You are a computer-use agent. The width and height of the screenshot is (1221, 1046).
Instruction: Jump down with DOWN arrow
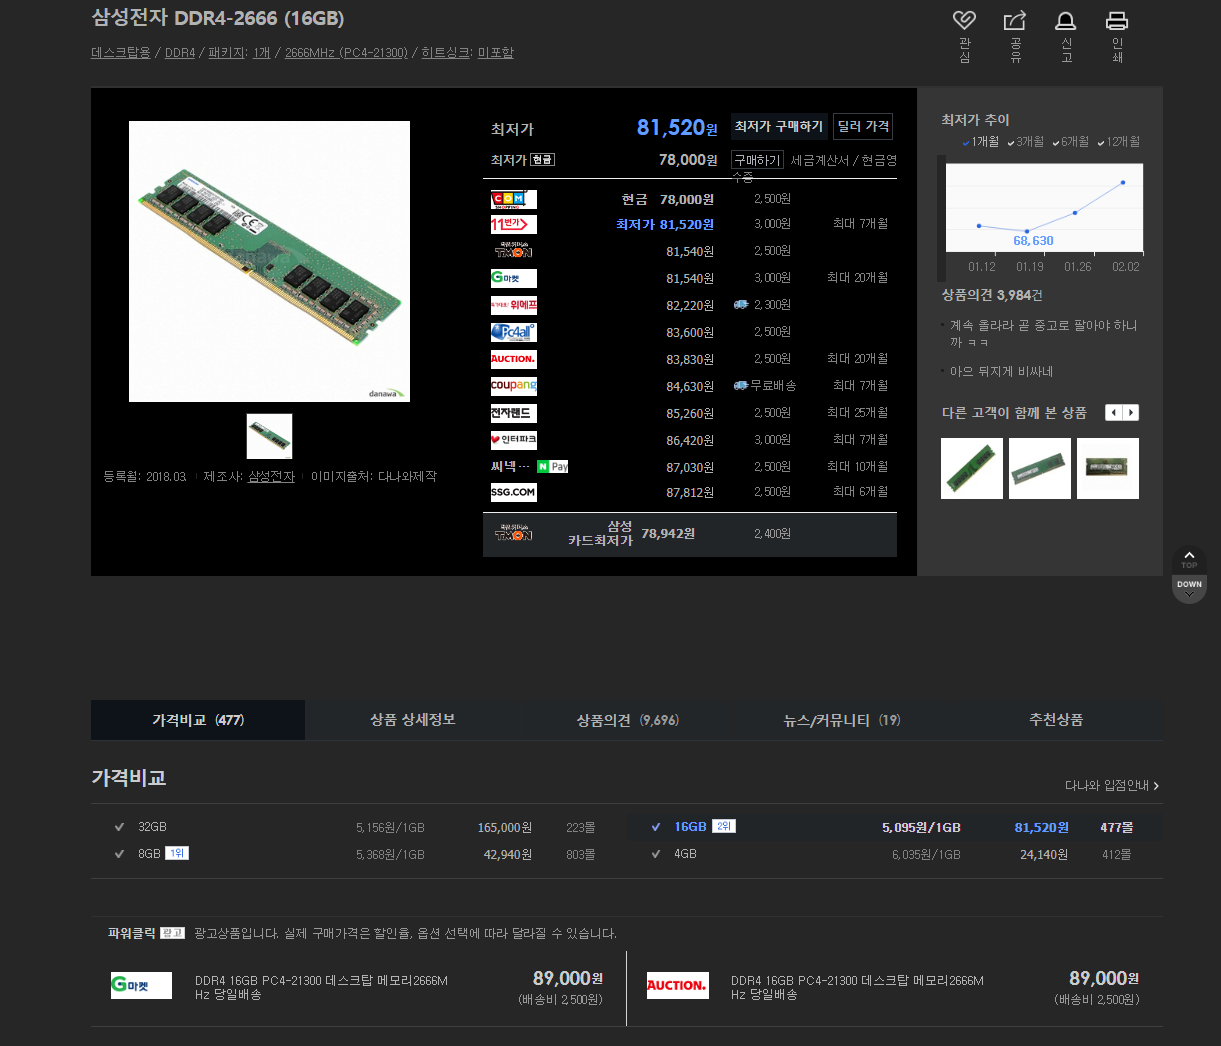pos(1189,590)
